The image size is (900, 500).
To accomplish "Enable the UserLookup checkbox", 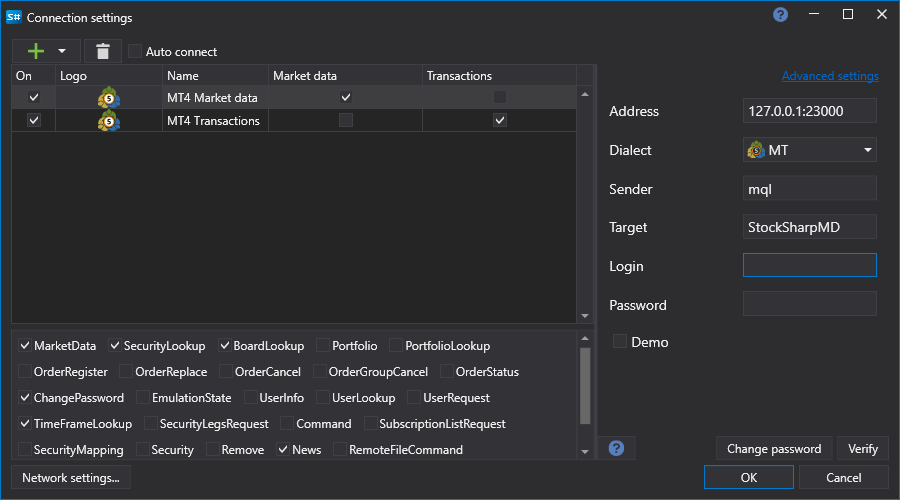I will [x=323, y=397].
